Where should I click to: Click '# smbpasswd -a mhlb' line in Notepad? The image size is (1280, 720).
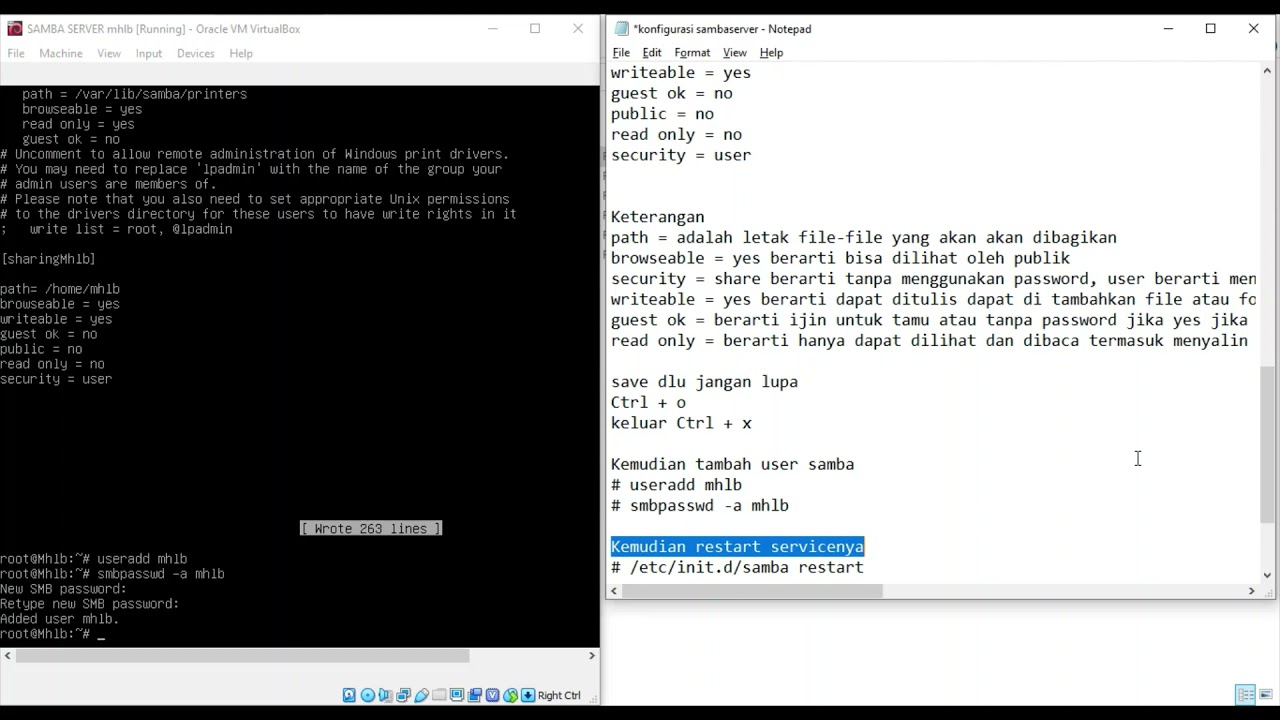pyautogui.click(x=700, y=505)
